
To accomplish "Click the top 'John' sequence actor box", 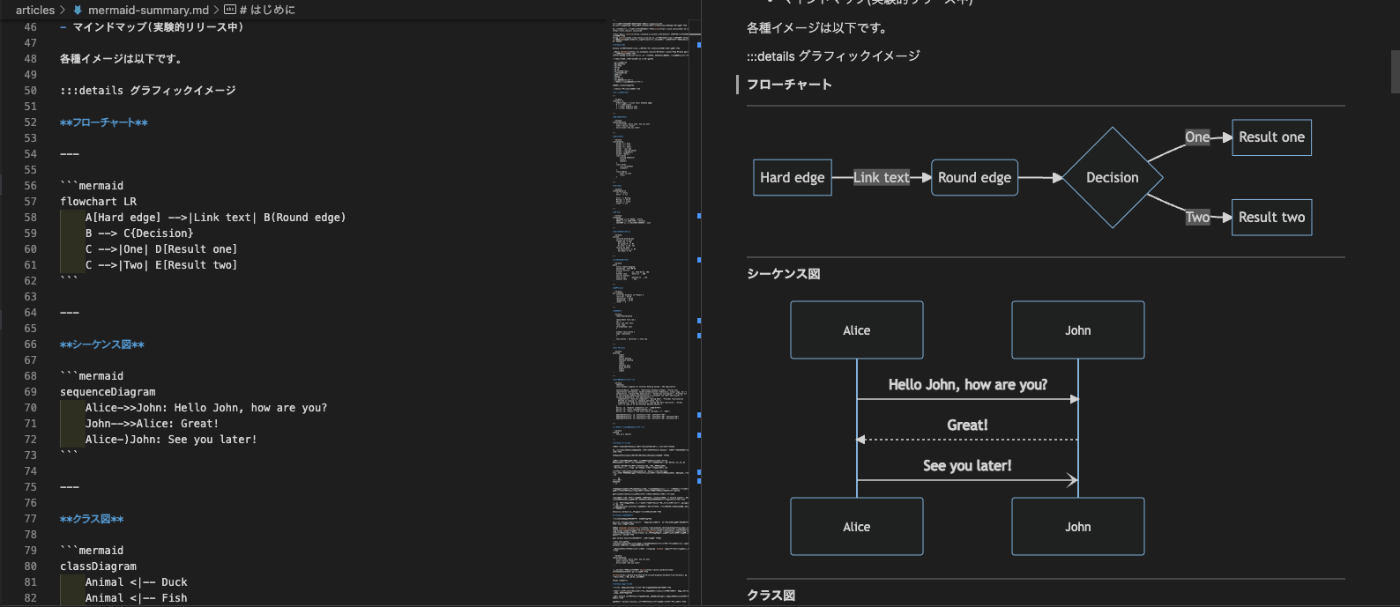I will tap(1078, 330).
